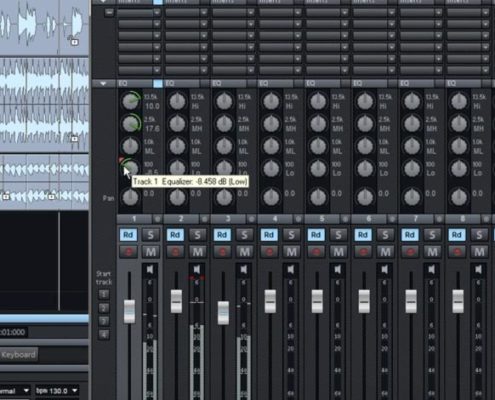Toggle the speaker monitor icon on channel 7
This screenshot has height=400, width=495.
tap(432, 269)
